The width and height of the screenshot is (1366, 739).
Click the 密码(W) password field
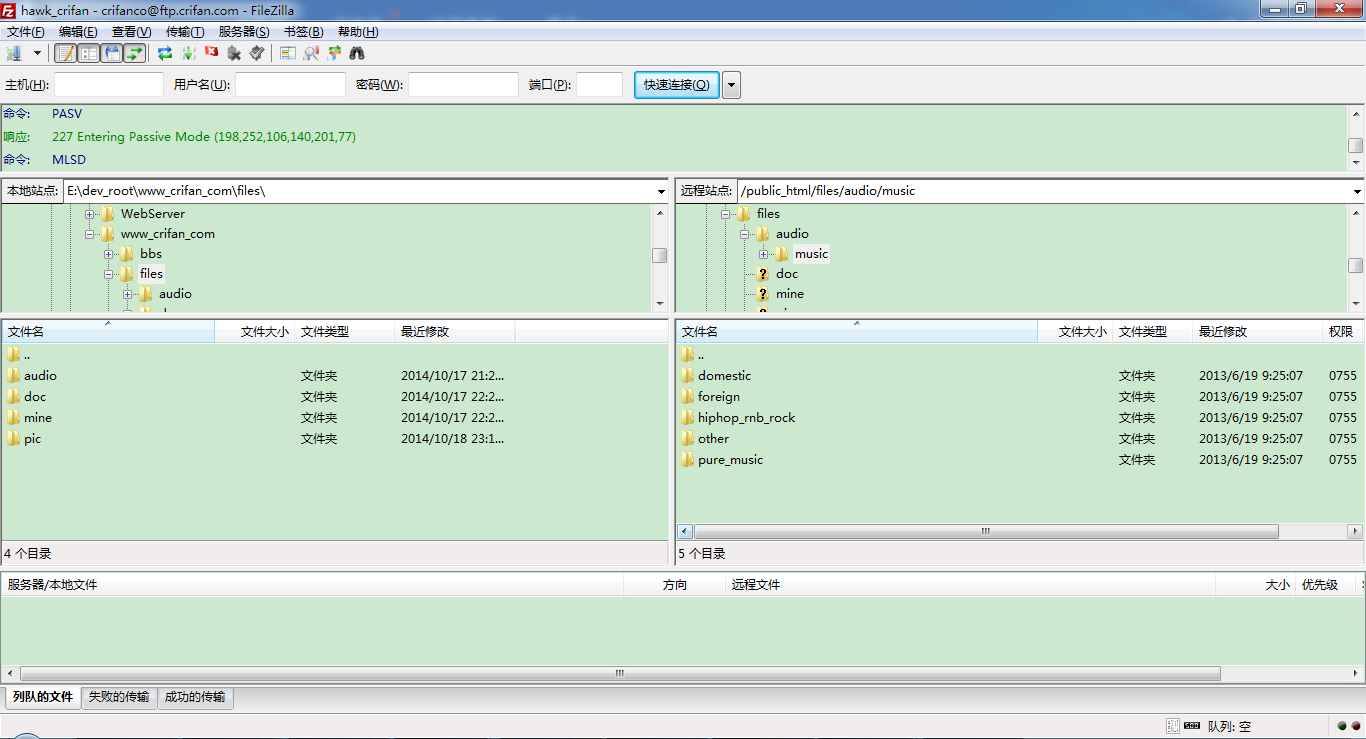pos(464,85)
